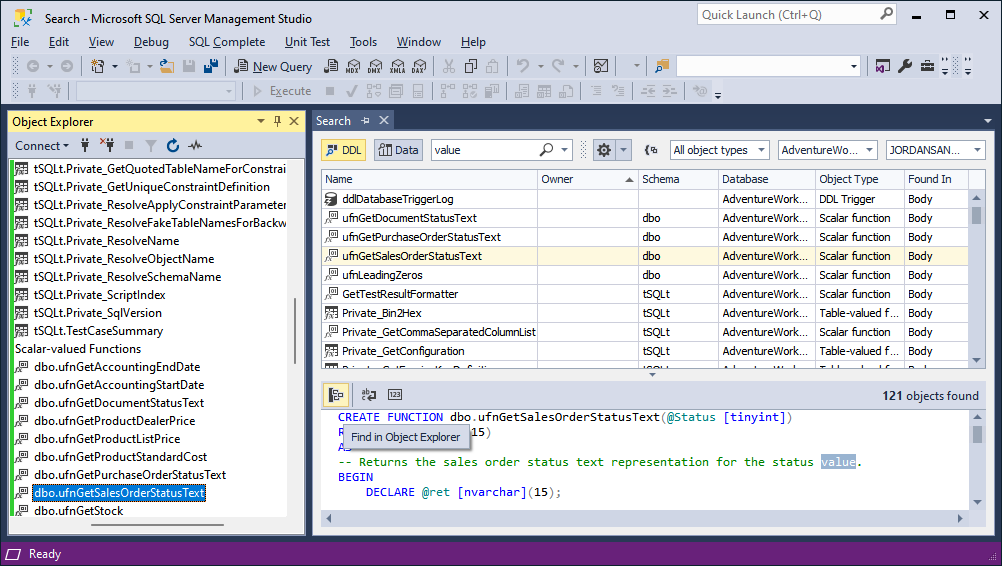Pin the Object Explorer panel
The image size is (1002, 566).
coord(277,121)
